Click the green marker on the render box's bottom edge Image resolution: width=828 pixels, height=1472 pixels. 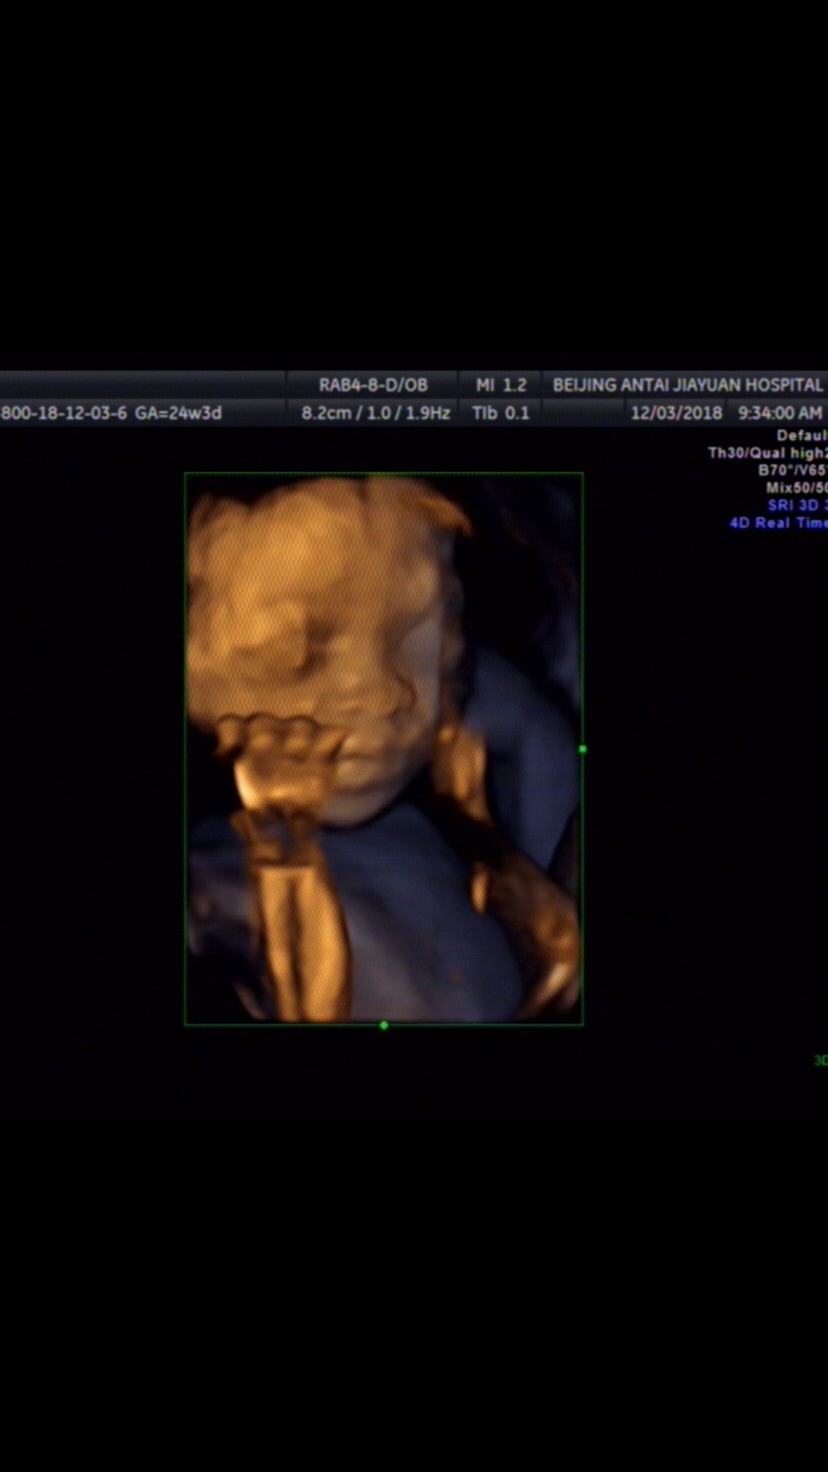click(x=384, y=1025)
